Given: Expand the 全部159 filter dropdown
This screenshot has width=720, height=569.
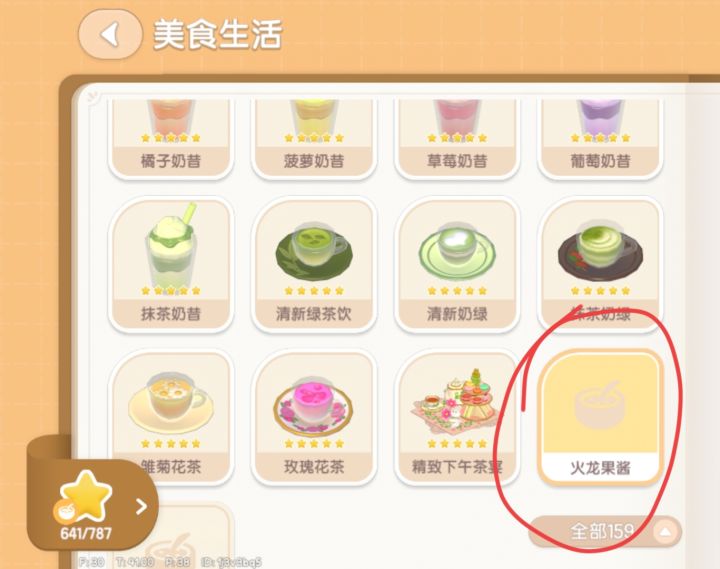Looking at the screenshot, I should pyautogui.click(x=605, y=532).
